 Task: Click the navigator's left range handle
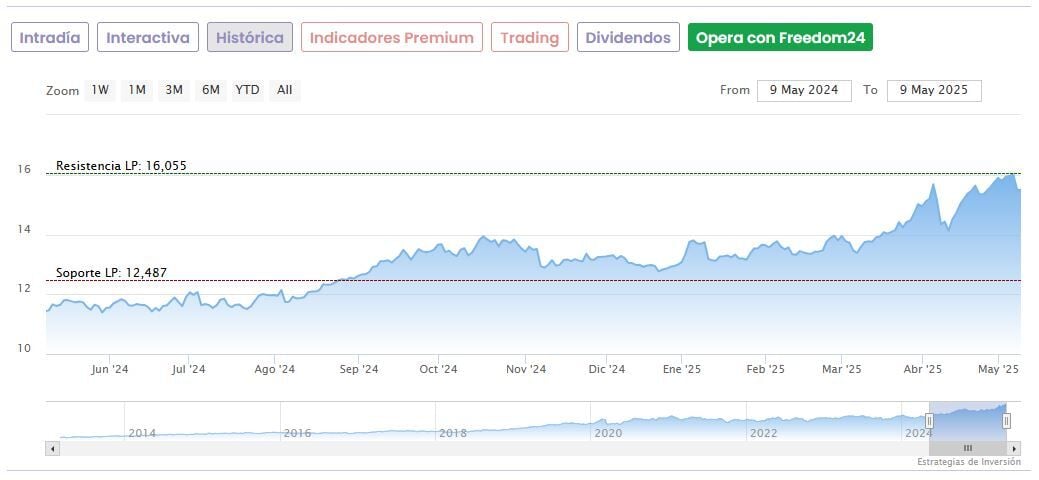[x=929, y=421]
